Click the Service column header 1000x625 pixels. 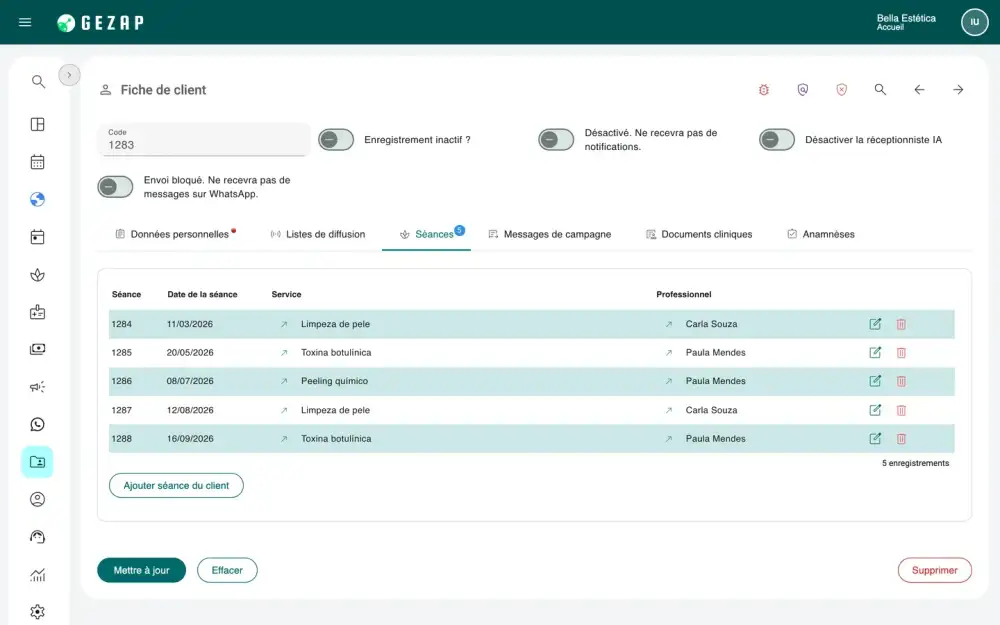[x=286, y=295]
